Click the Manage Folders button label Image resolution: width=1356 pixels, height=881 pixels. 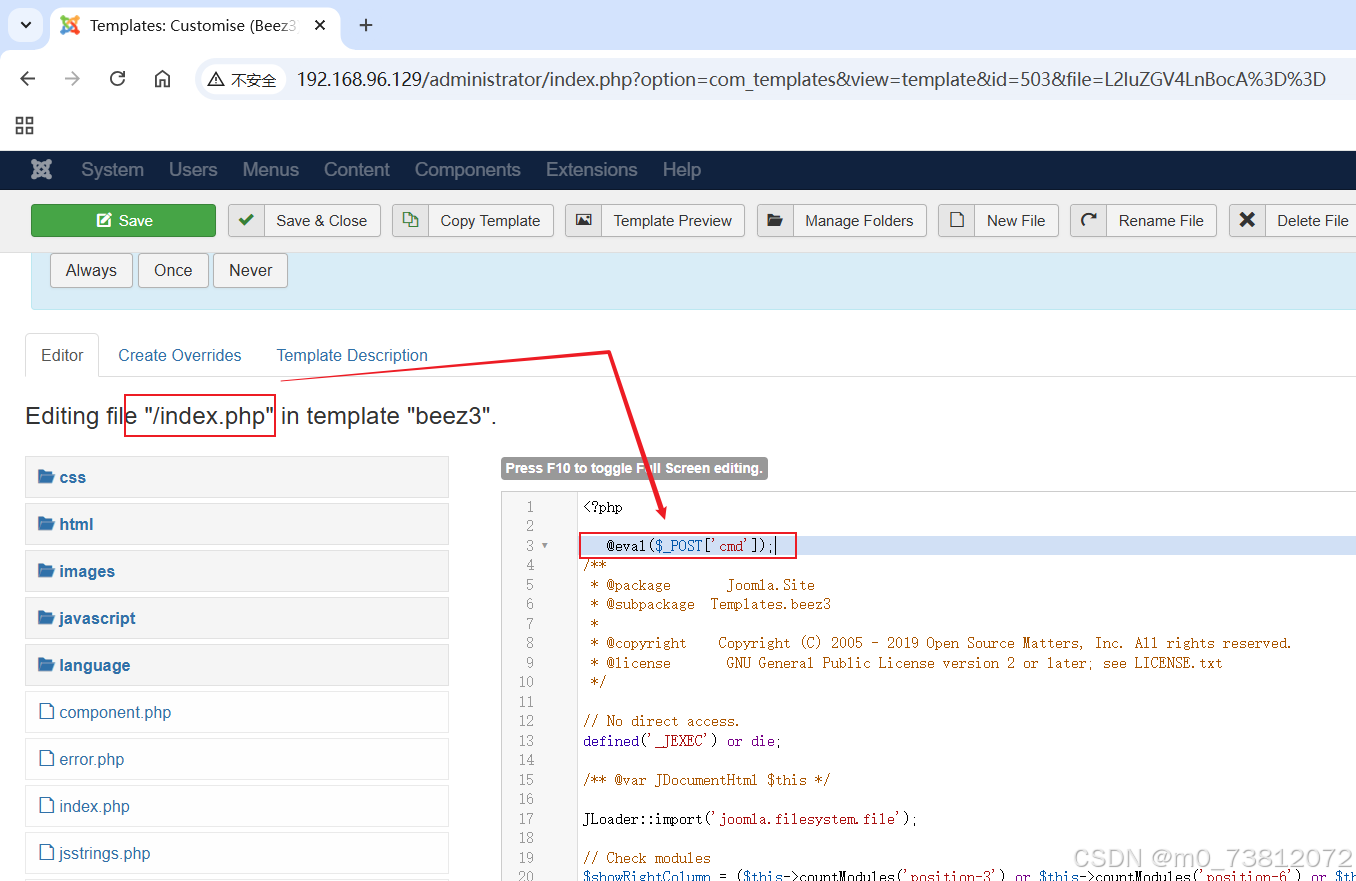point(859,221)
